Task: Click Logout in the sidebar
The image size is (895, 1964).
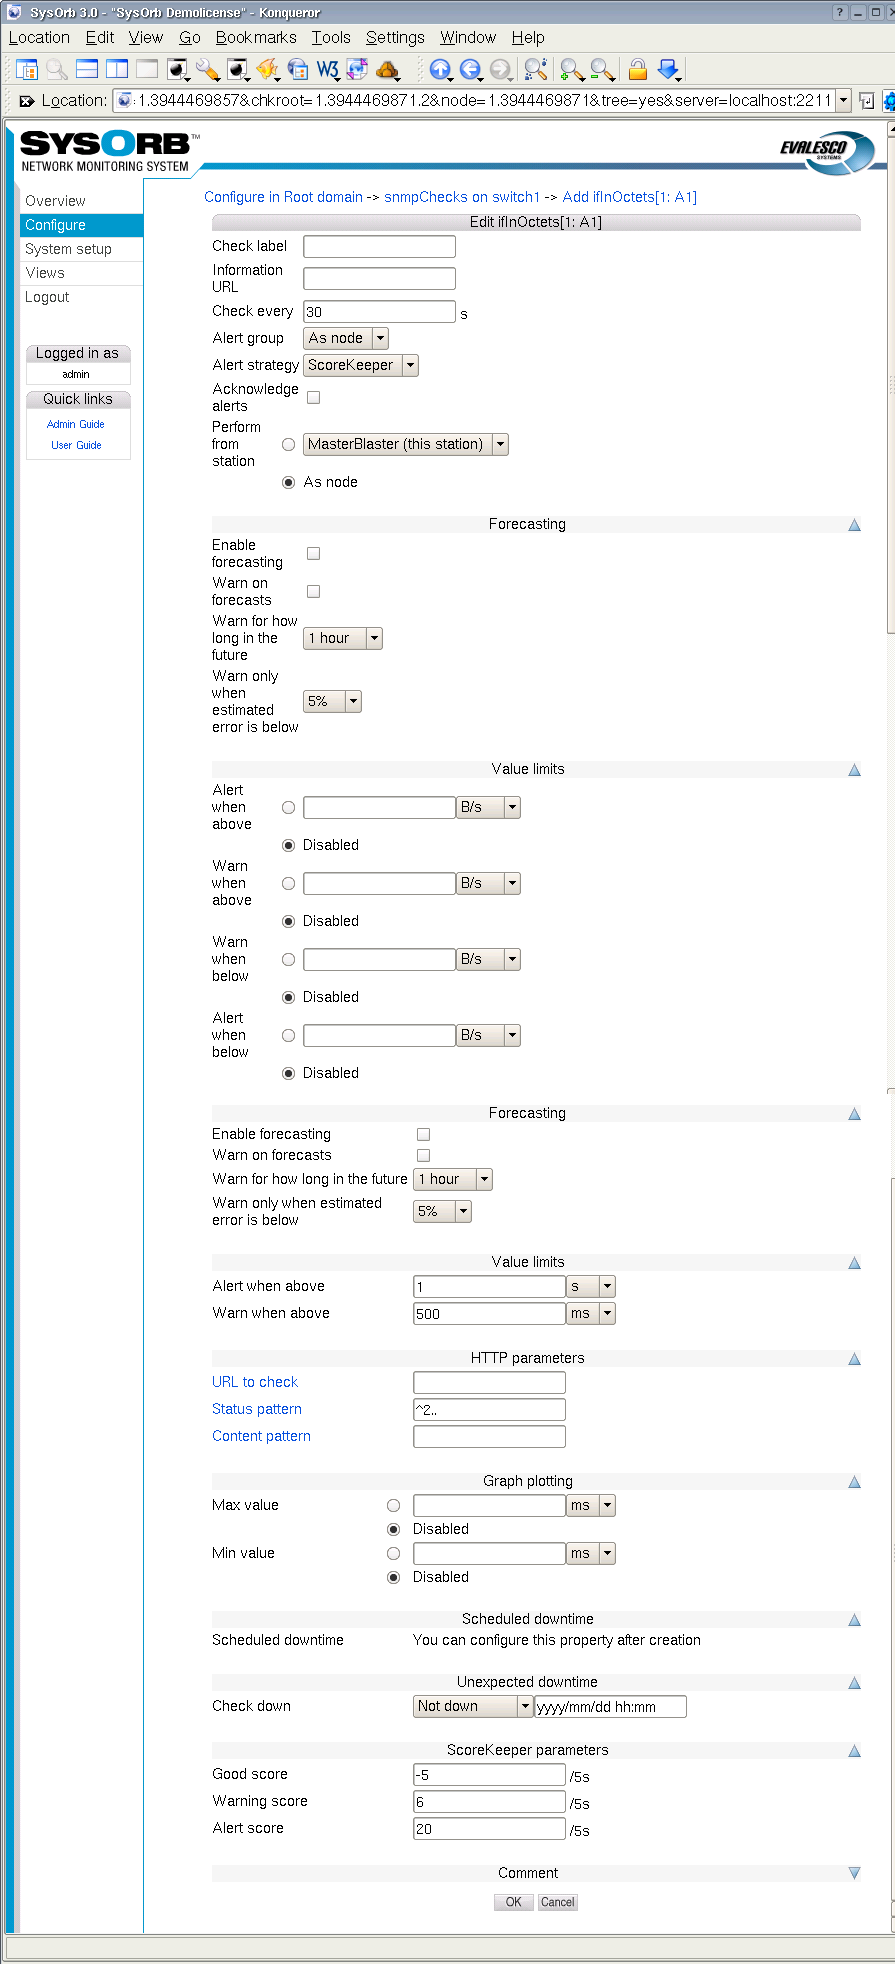Action: [47, 297]
